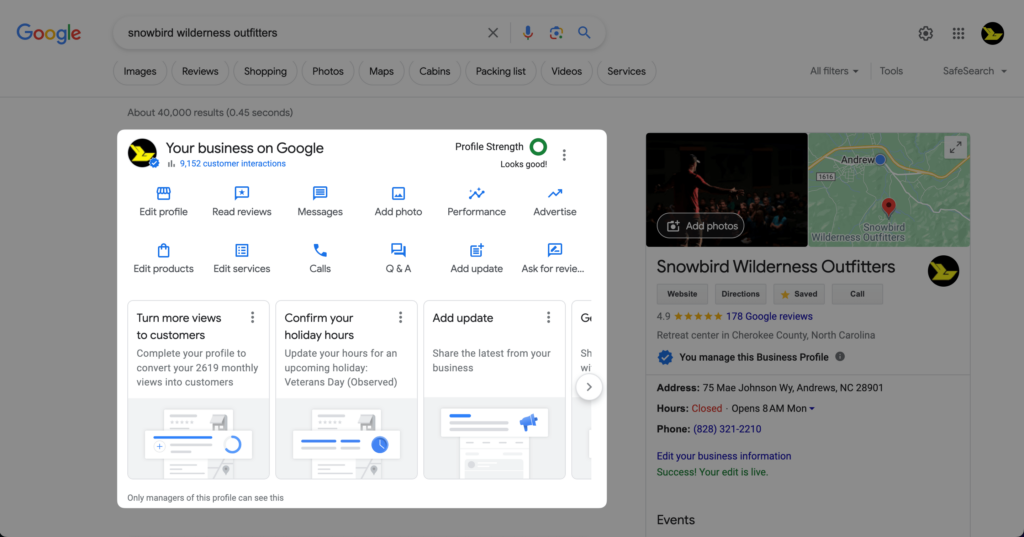Select the Maps filter chip
Viewport: 1024px width, 537px height.
click(x=381, y=71)
